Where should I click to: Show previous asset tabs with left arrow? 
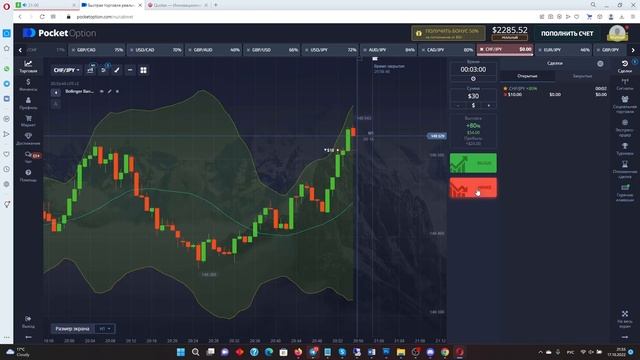click(x=20, y=50)
